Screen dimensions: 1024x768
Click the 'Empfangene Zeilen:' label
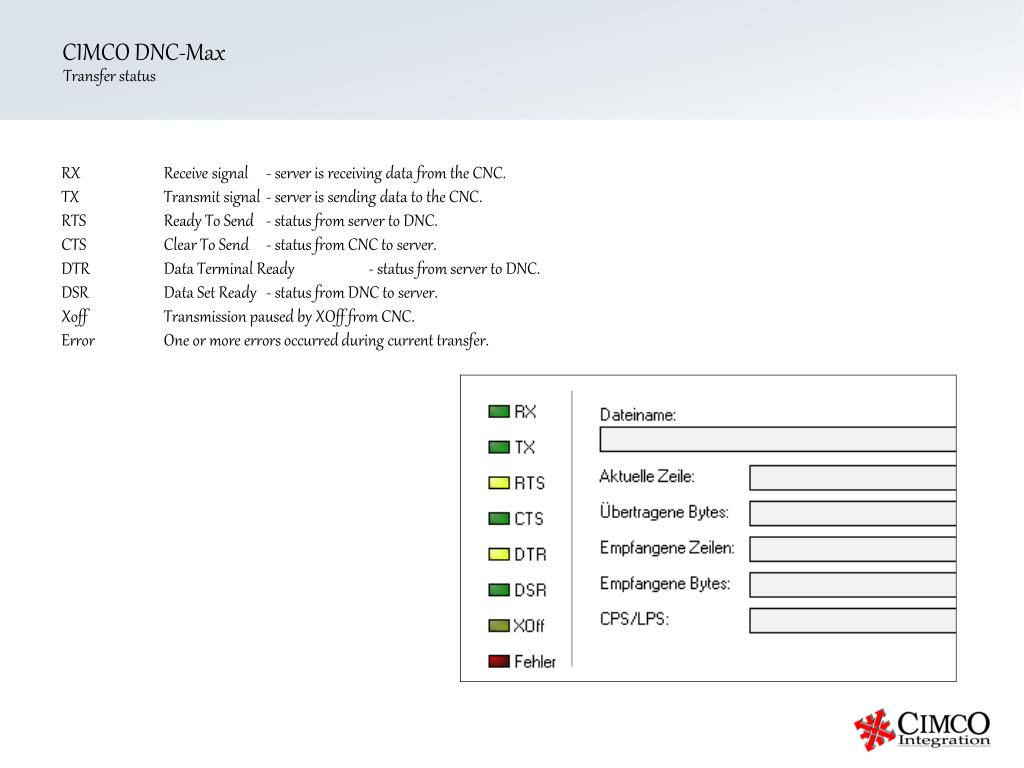point(667,548)
